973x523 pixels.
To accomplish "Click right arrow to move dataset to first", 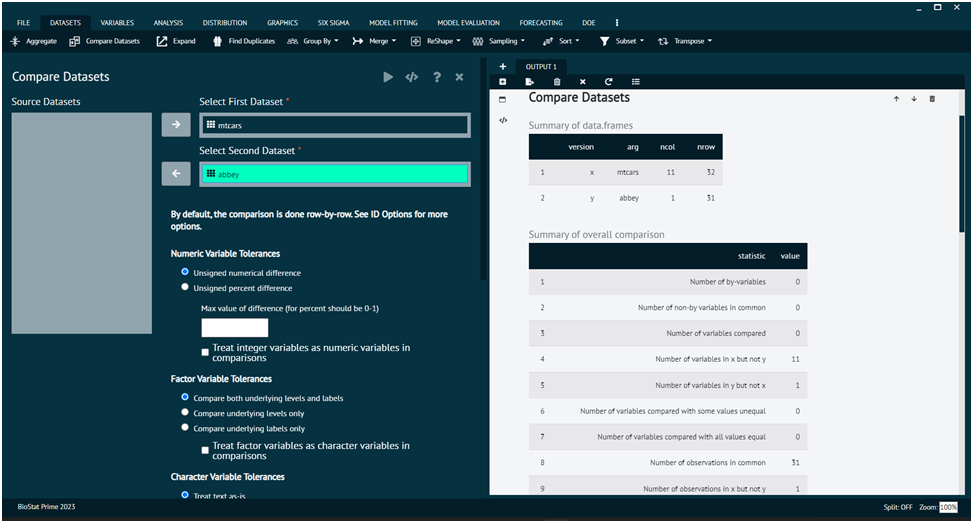I will (176, 125).
